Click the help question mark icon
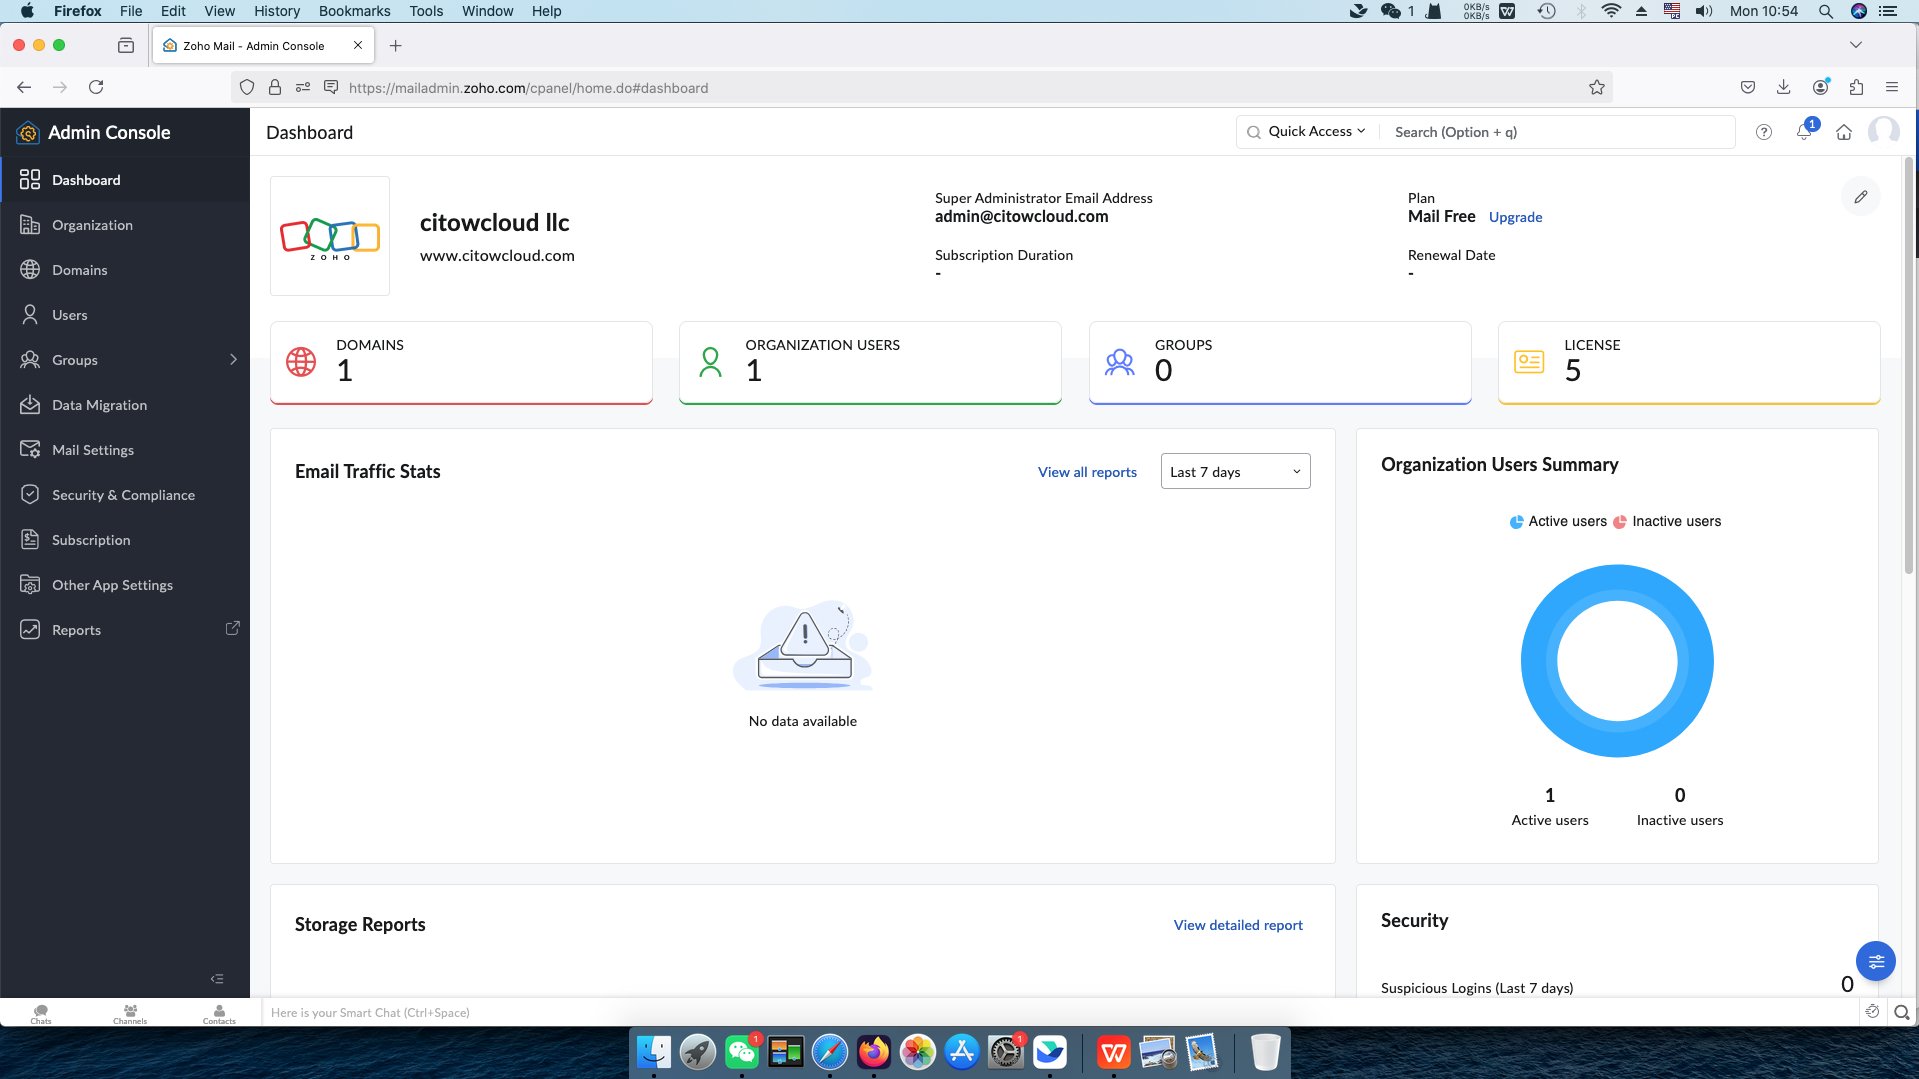 pyautogui.click(x=1764, y=132)
